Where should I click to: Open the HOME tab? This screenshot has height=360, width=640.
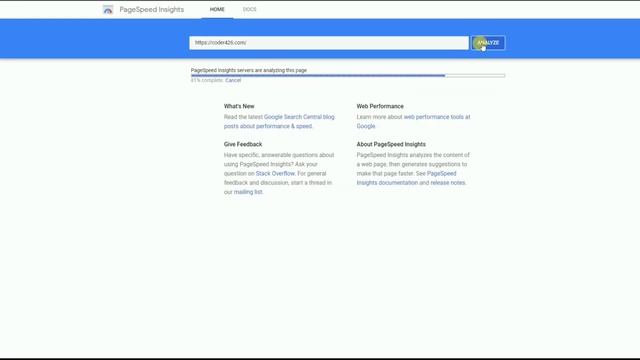[217, 9]
